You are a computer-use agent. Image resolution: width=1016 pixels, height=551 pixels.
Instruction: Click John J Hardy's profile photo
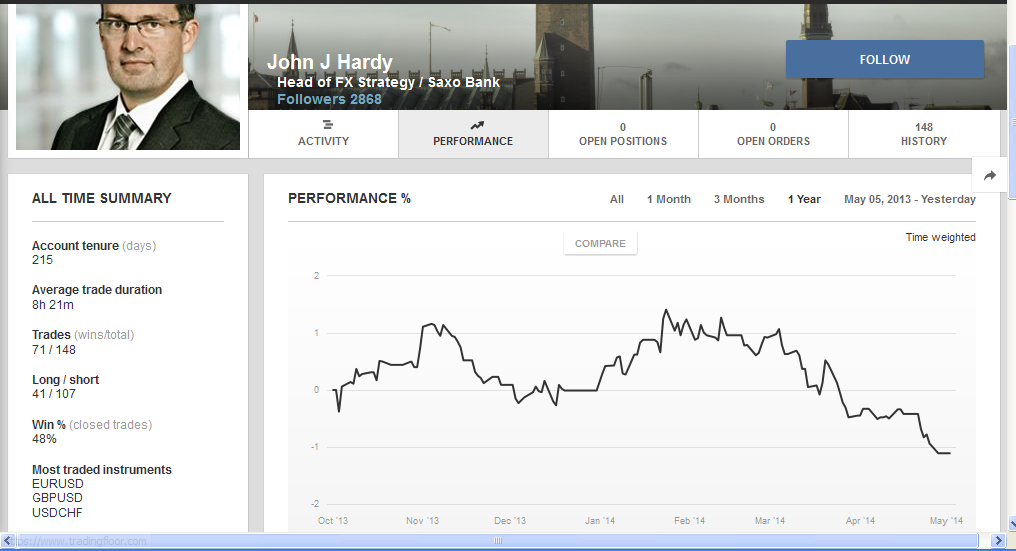[x=128, y=76]
